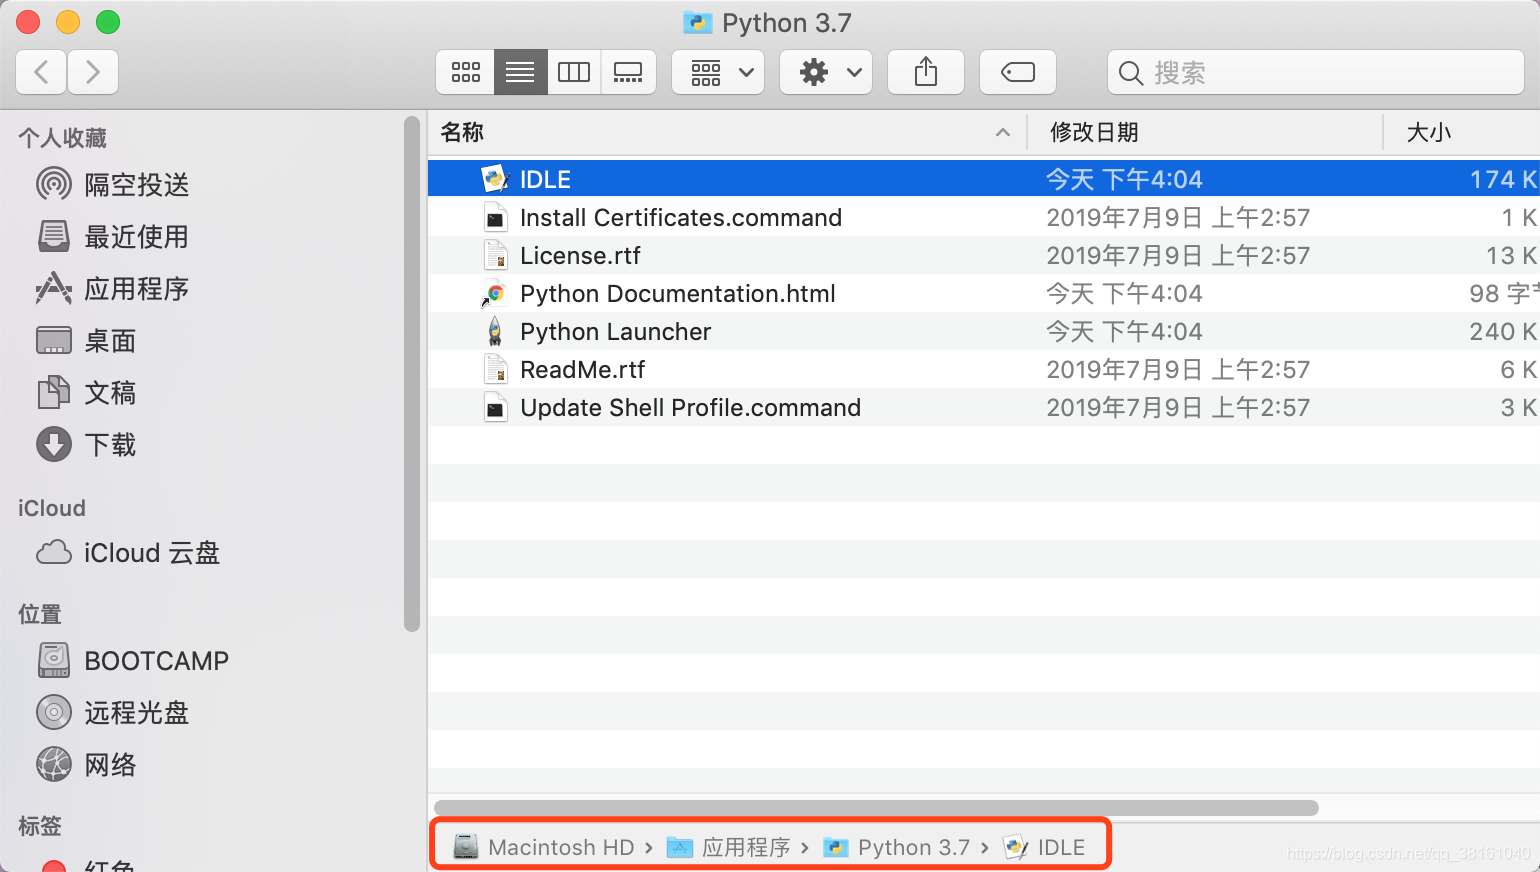Click IDLE in the path bar
This screenshot has height=872, width=1540.
click(1061, 847)
